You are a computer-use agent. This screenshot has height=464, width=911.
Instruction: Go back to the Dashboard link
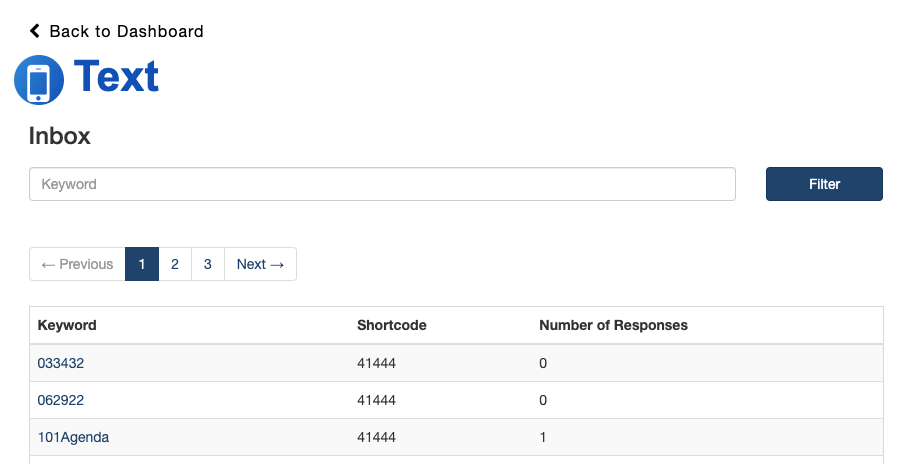126,31
